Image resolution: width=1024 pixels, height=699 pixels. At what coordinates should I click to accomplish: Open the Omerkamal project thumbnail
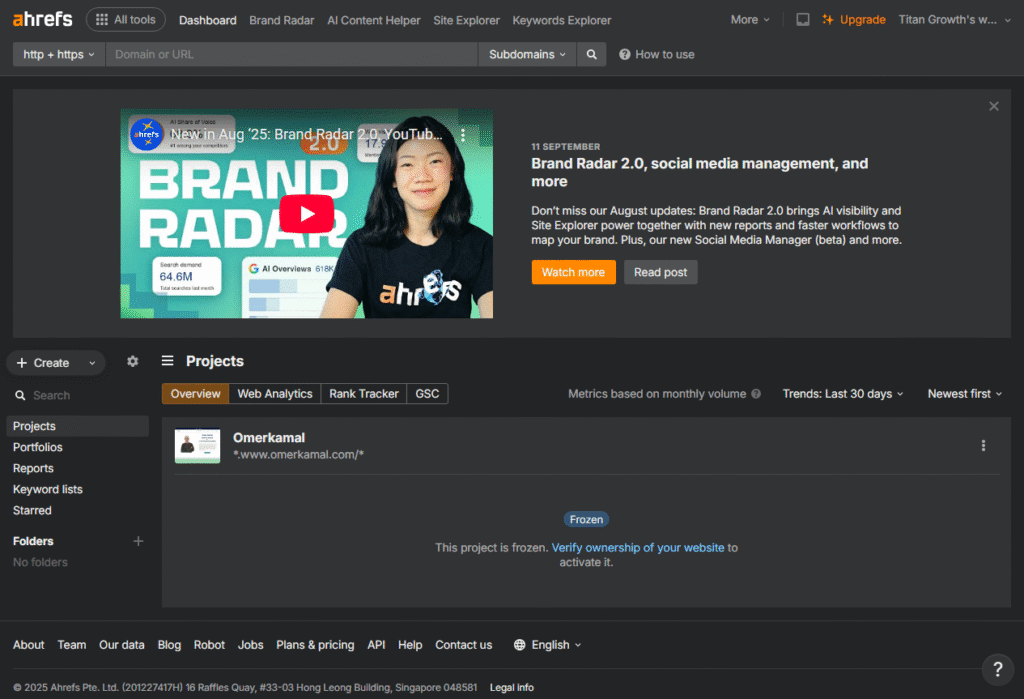coord(197,446)
